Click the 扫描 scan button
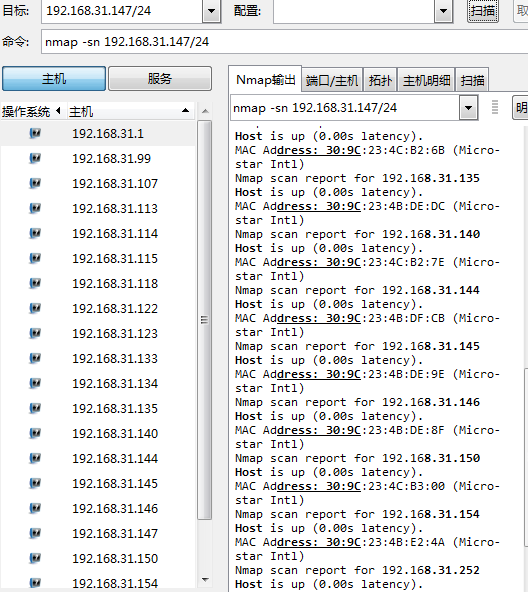The image size is (528, 592). 483,11
